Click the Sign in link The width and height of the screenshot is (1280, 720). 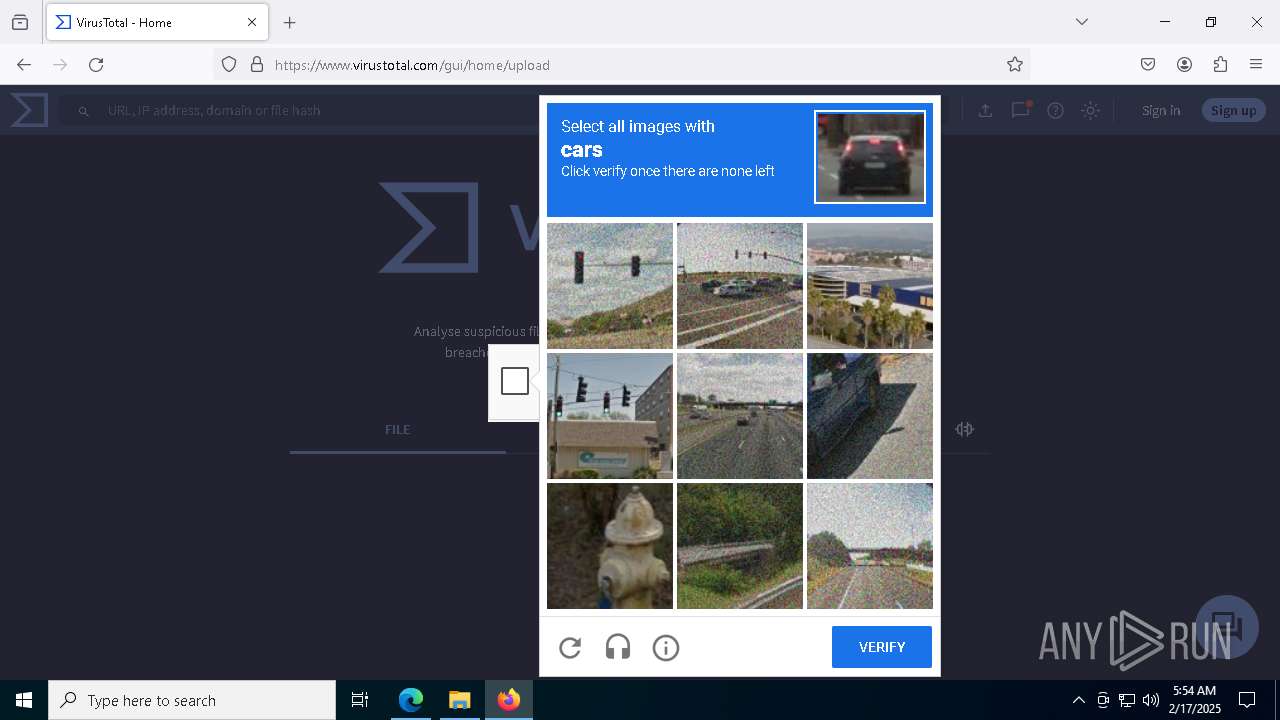click(1161, 110)
